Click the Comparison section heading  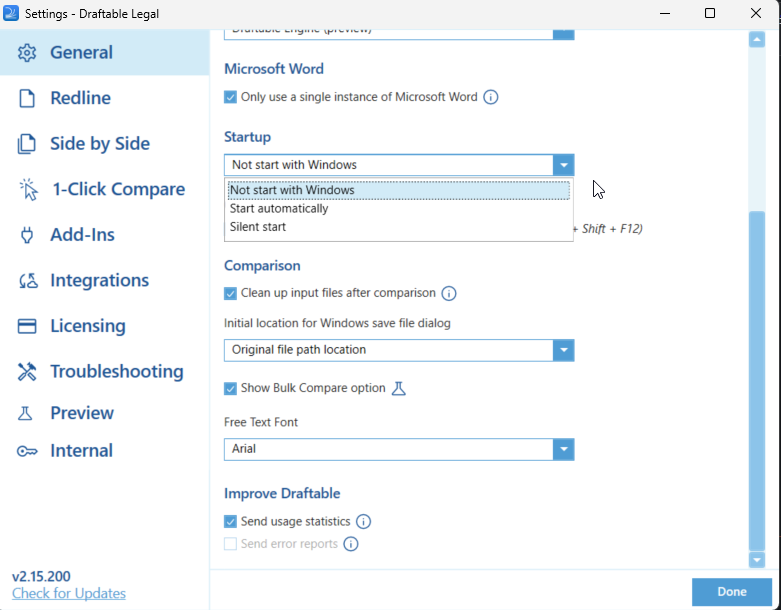[x=262, y=266]
